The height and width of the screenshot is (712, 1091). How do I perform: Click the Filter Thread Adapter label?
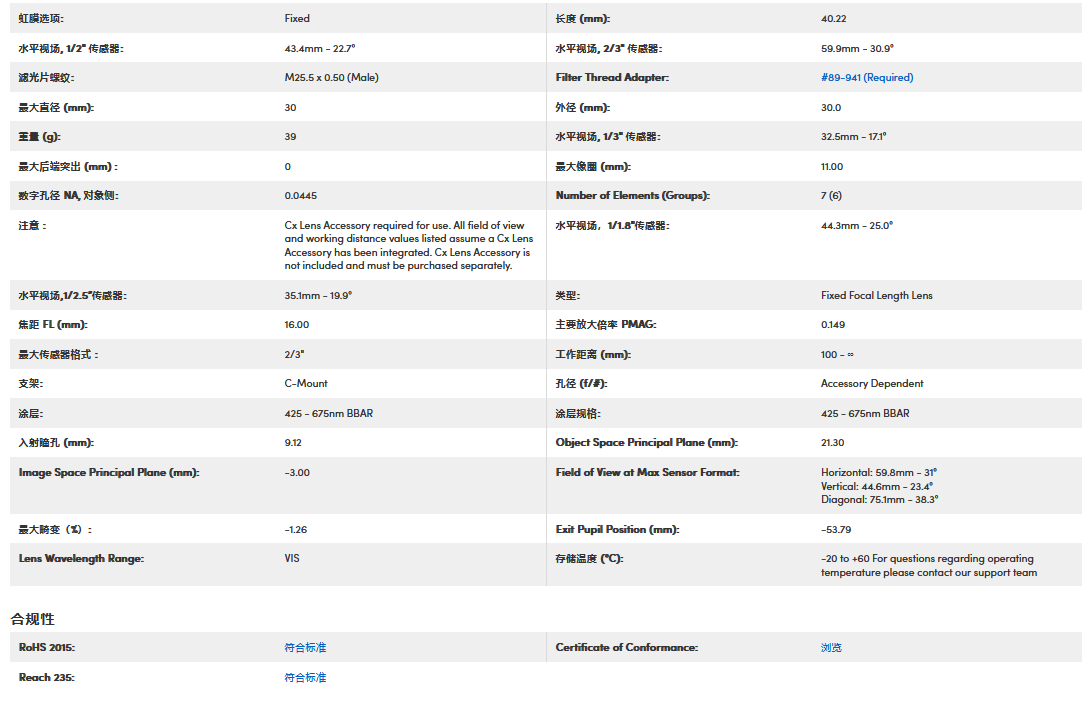pos(612,78)
